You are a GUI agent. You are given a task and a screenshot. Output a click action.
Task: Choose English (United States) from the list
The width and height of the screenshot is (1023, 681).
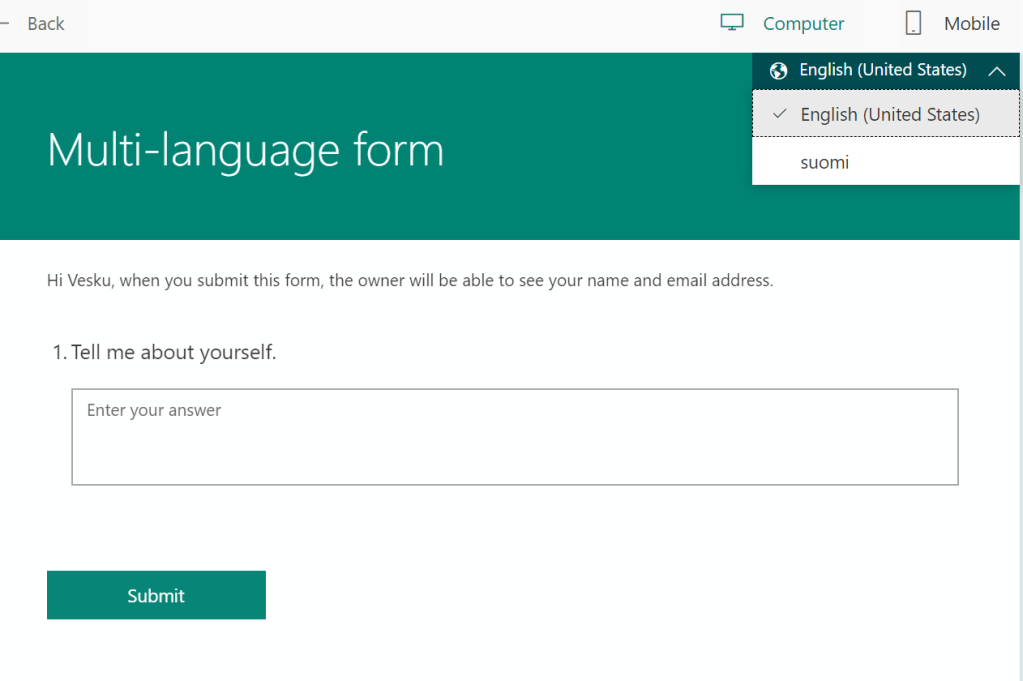click(889, 115)
